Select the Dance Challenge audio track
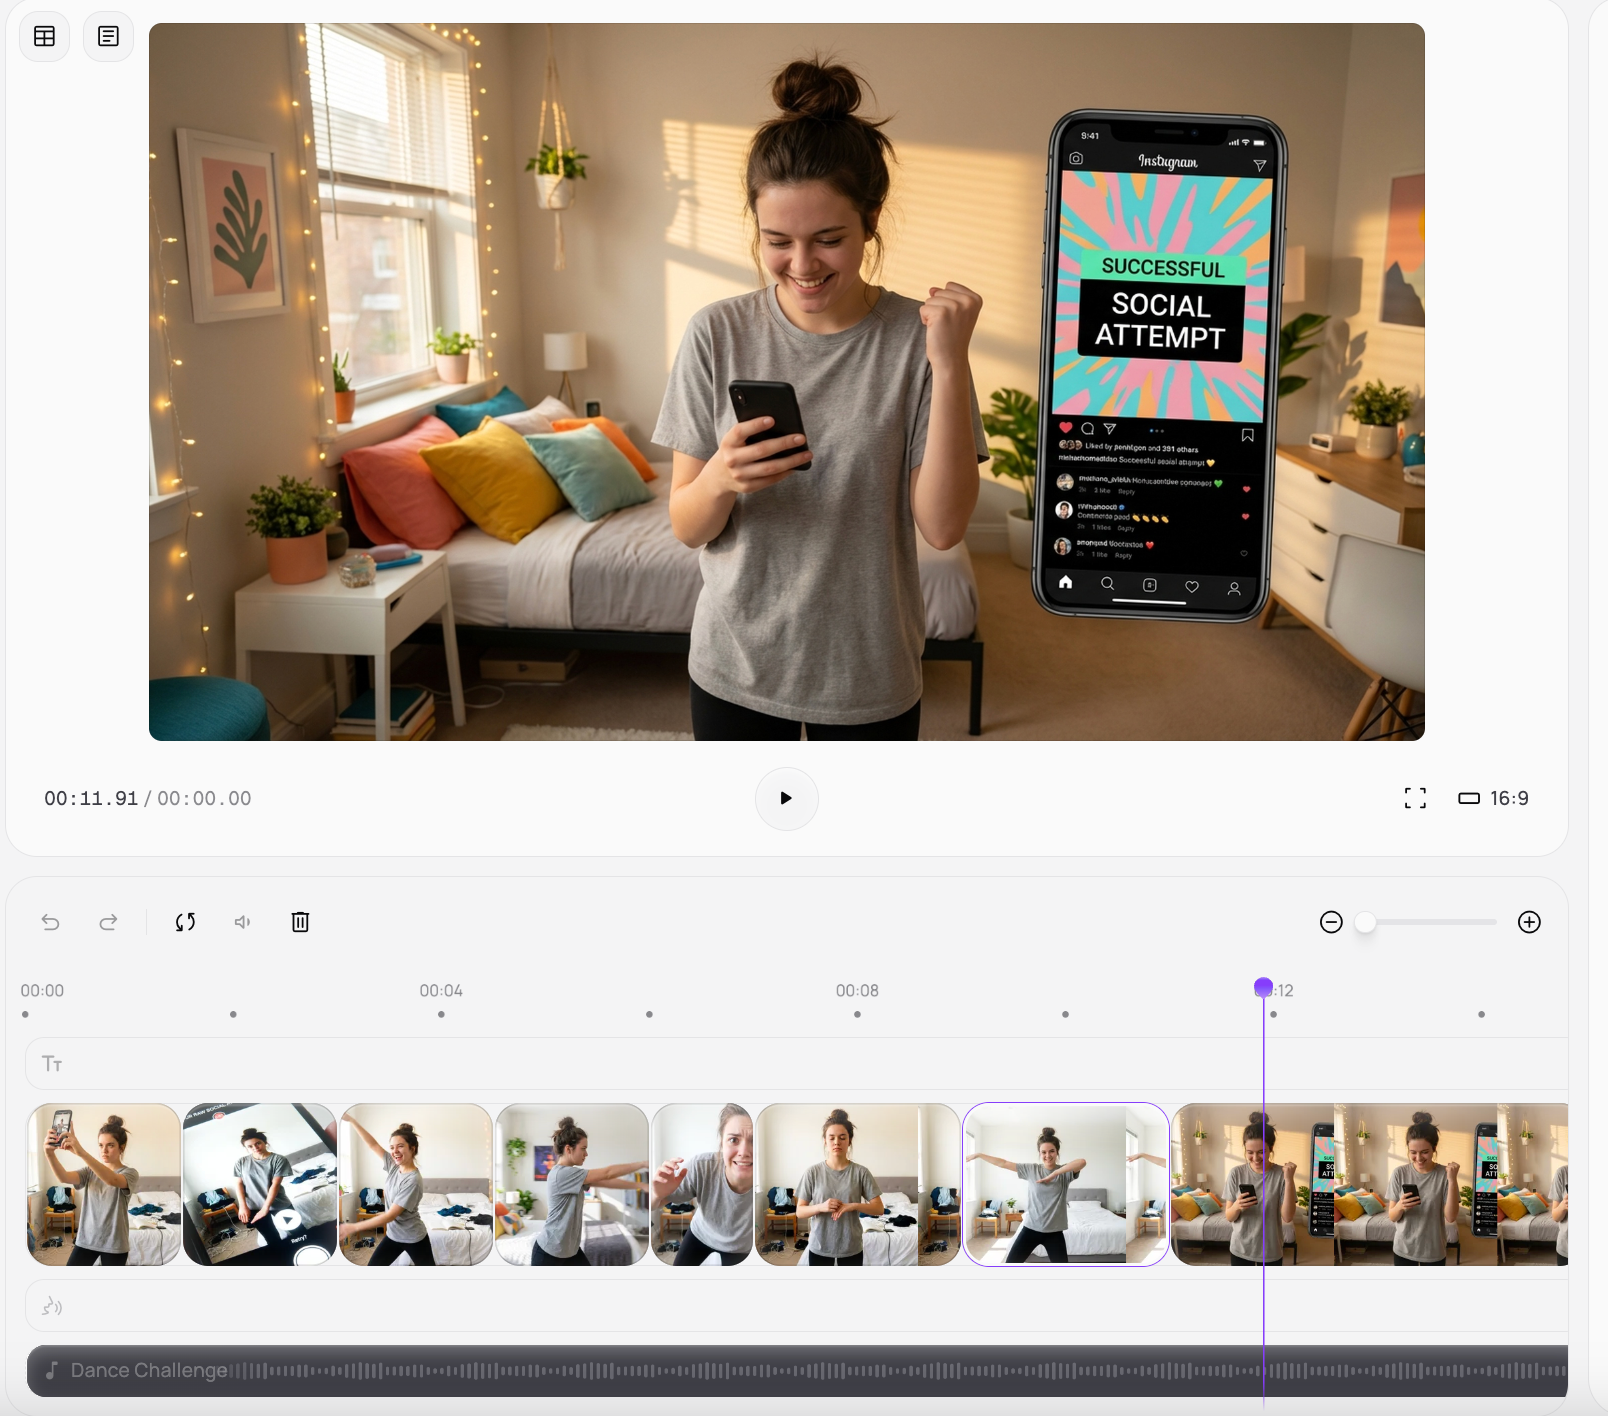Screen dimensions: 1608x1416 (800, 1370)
